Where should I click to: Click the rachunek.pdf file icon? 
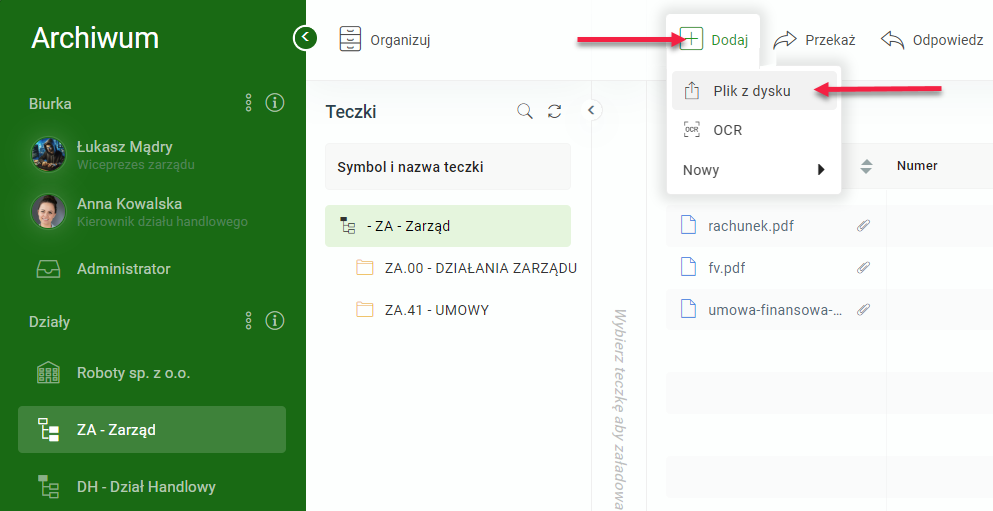coord(688,225)
